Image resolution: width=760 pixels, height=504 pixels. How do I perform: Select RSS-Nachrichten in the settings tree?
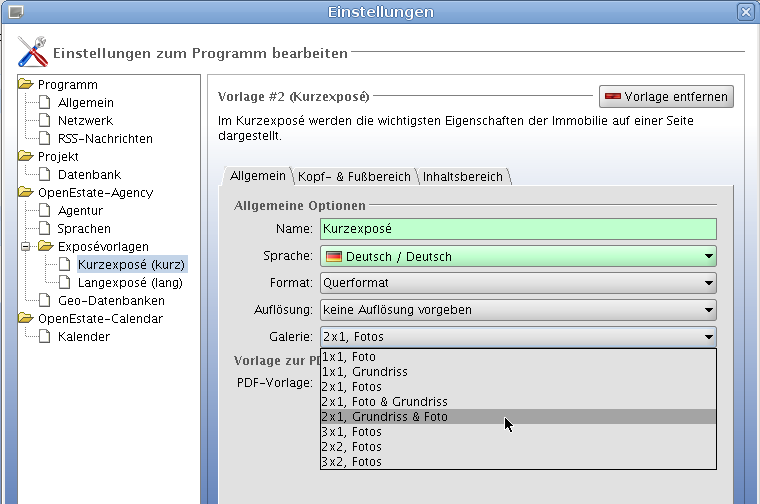(105, 139)
